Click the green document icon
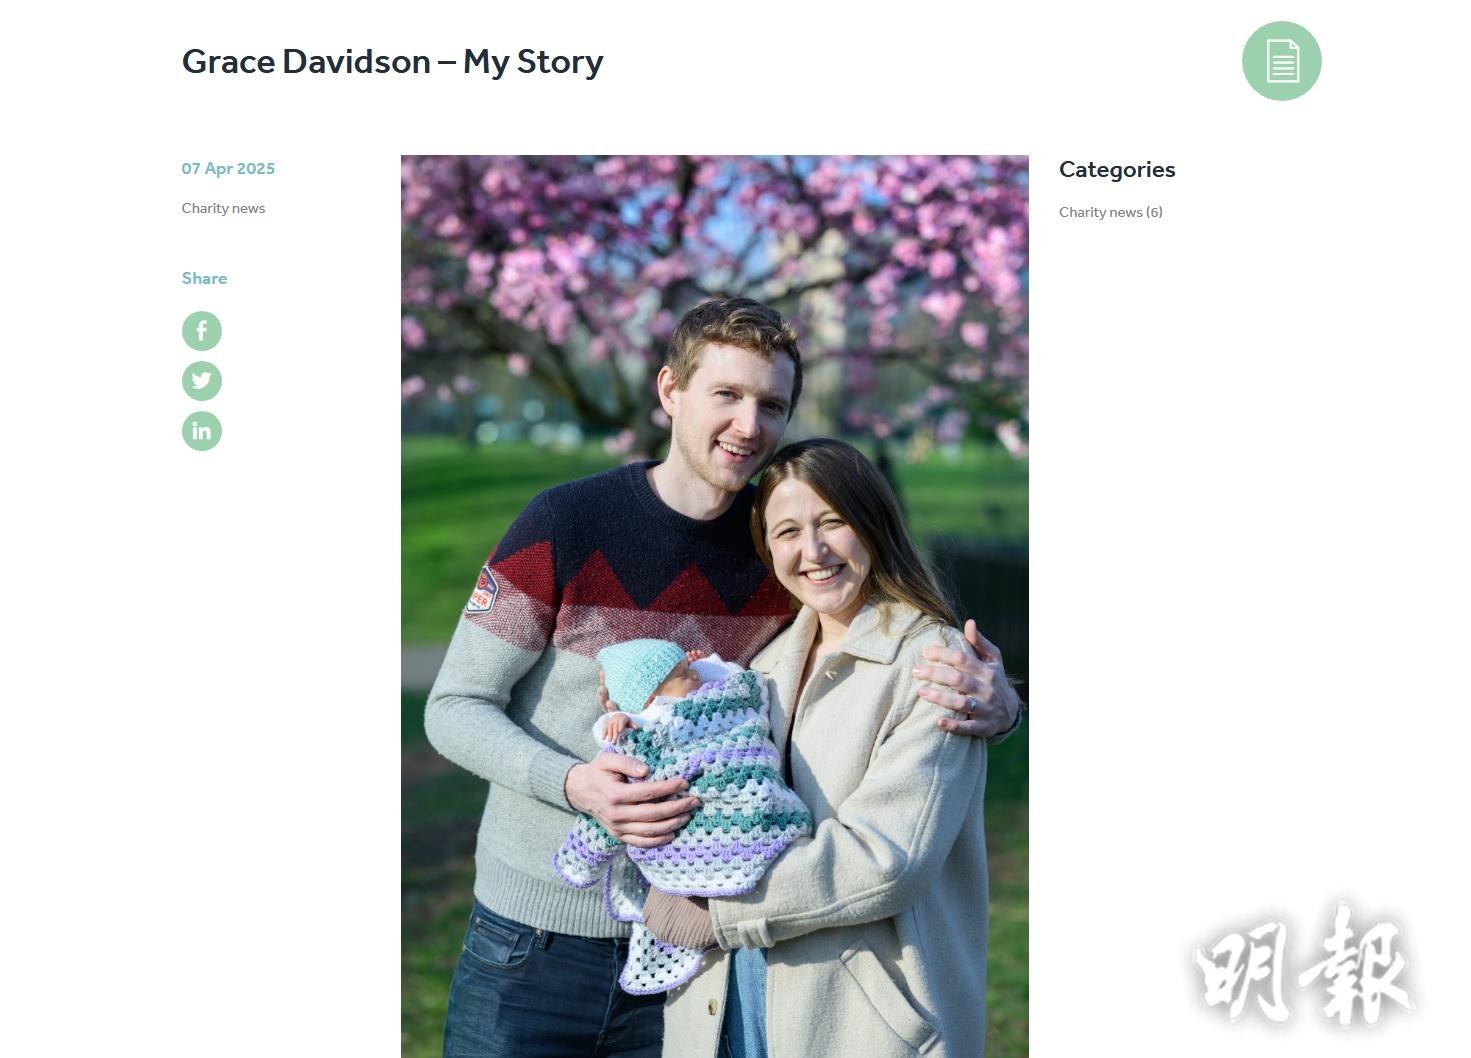Image resolution: width=1471 pixels, height=1058 pixels. 1281,61
